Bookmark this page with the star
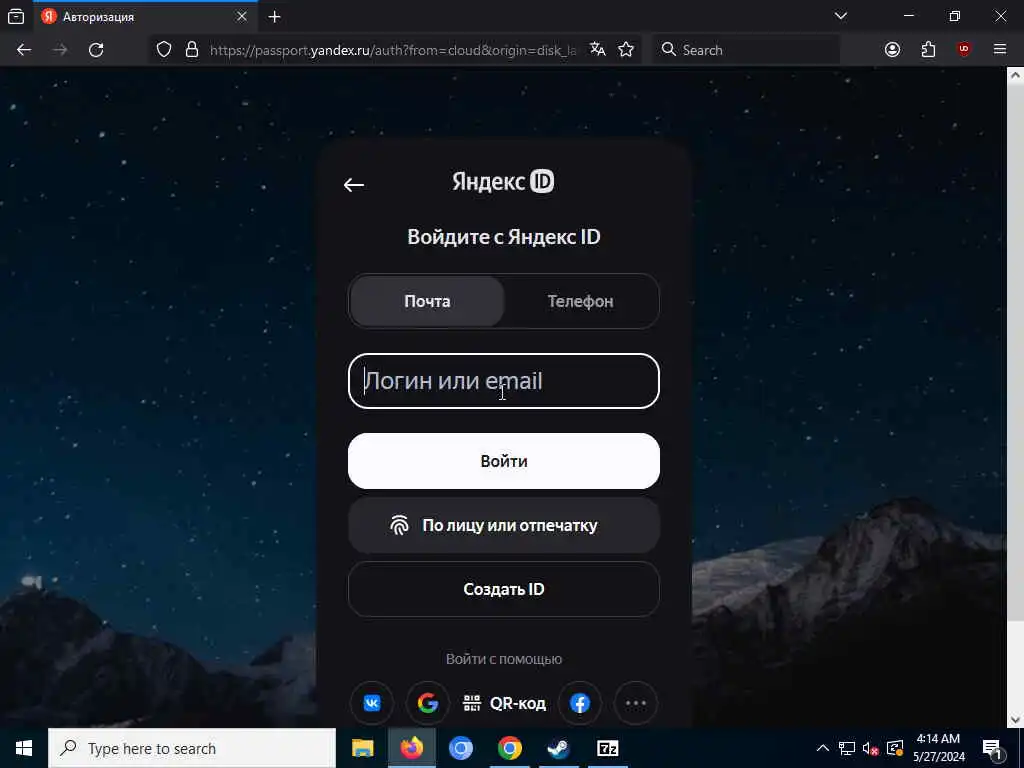The width and height of the screenshot is (1024, 768). tap(626, 50)
